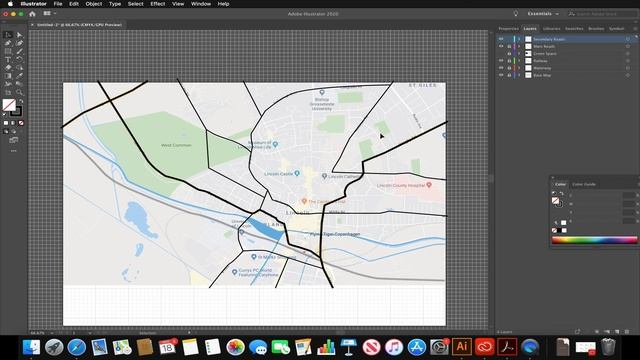
Task: Expand the Green Space layer contents
Action: (520, 53)
